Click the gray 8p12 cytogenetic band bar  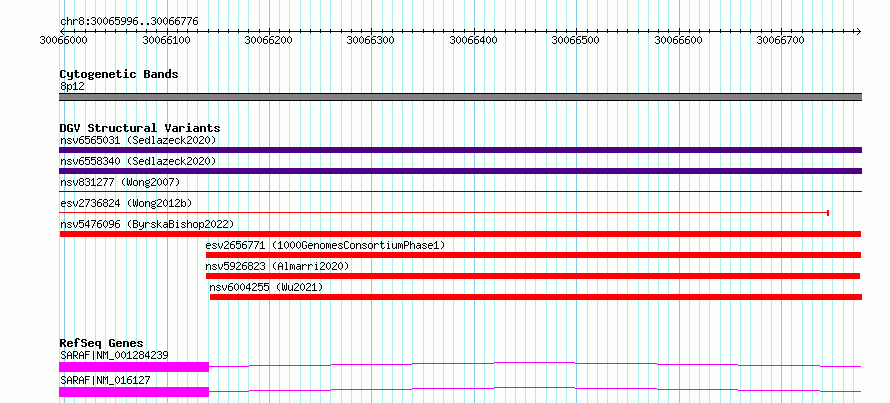(x=460, y=97)
